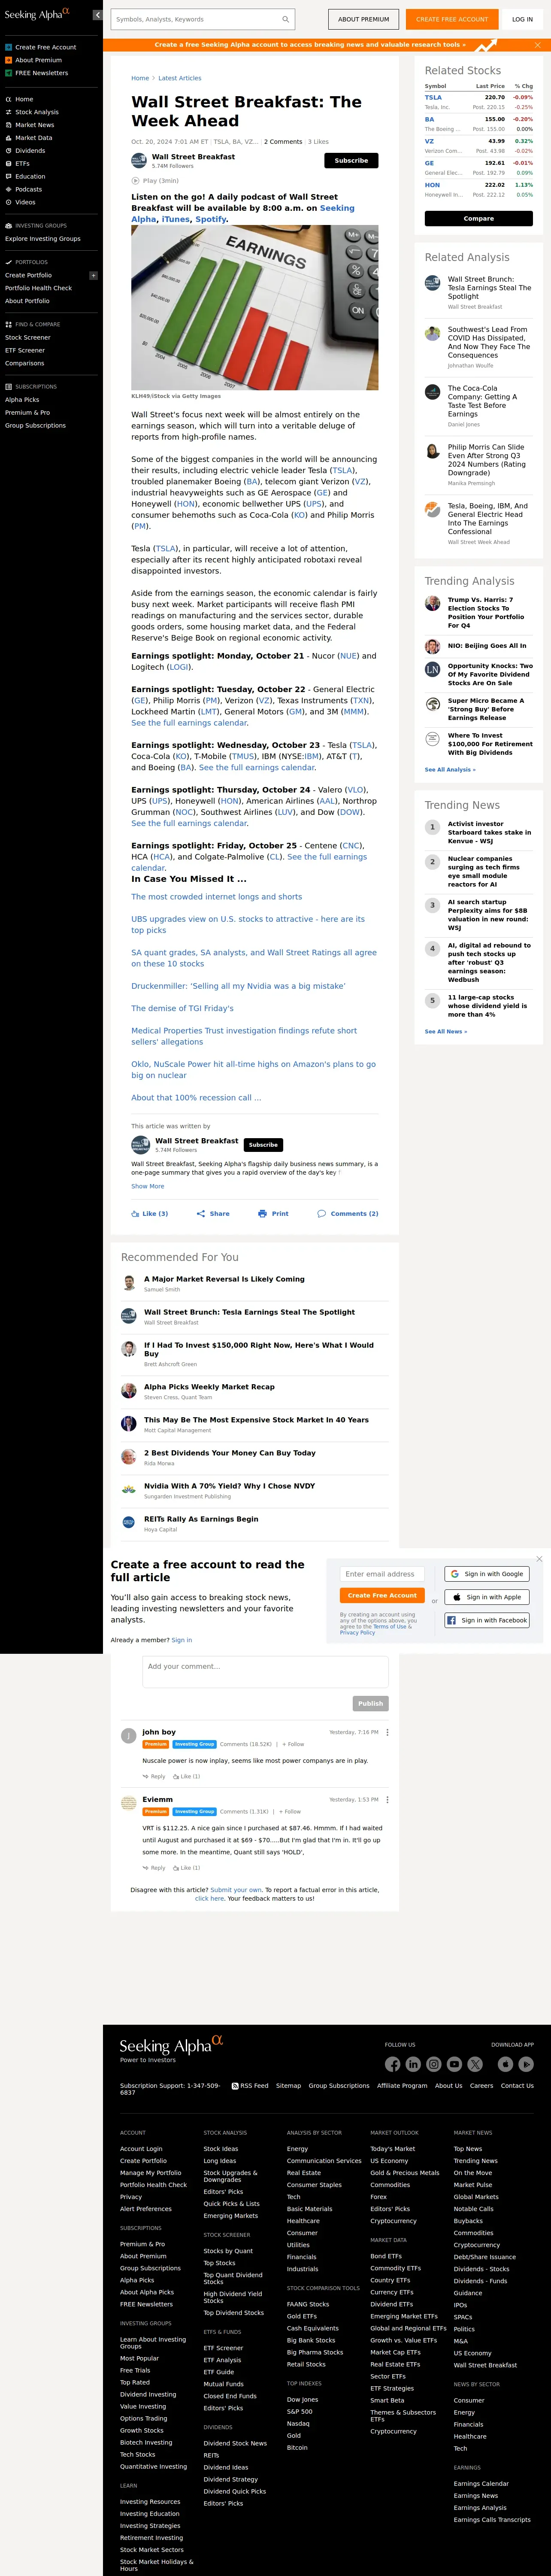
Task: Open Explore Investing Groups in the sidebar
Action: tap(43, 239)
